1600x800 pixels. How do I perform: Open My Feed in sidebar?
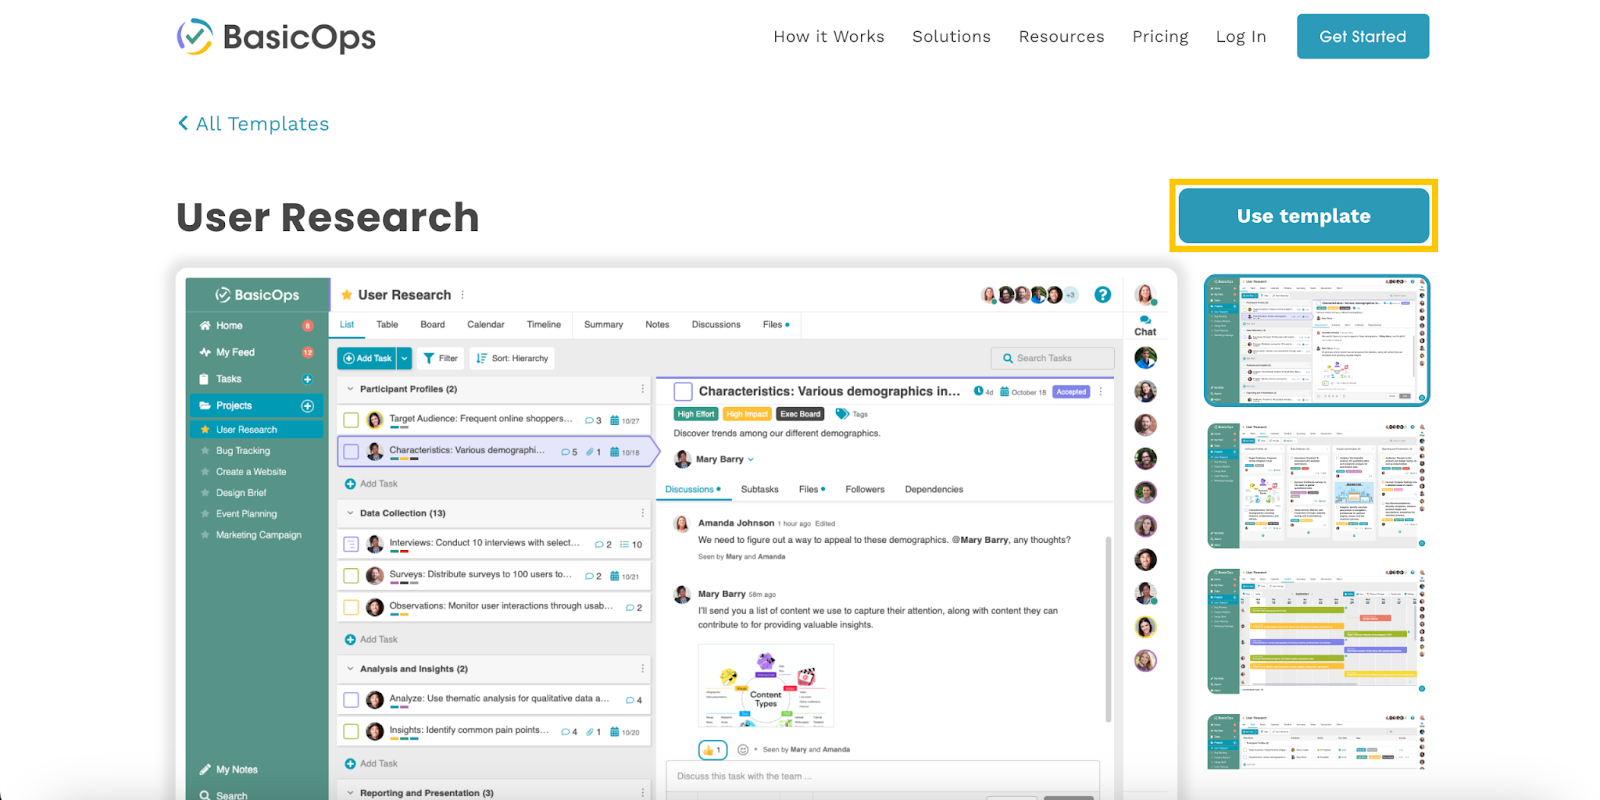click(236, 352)
